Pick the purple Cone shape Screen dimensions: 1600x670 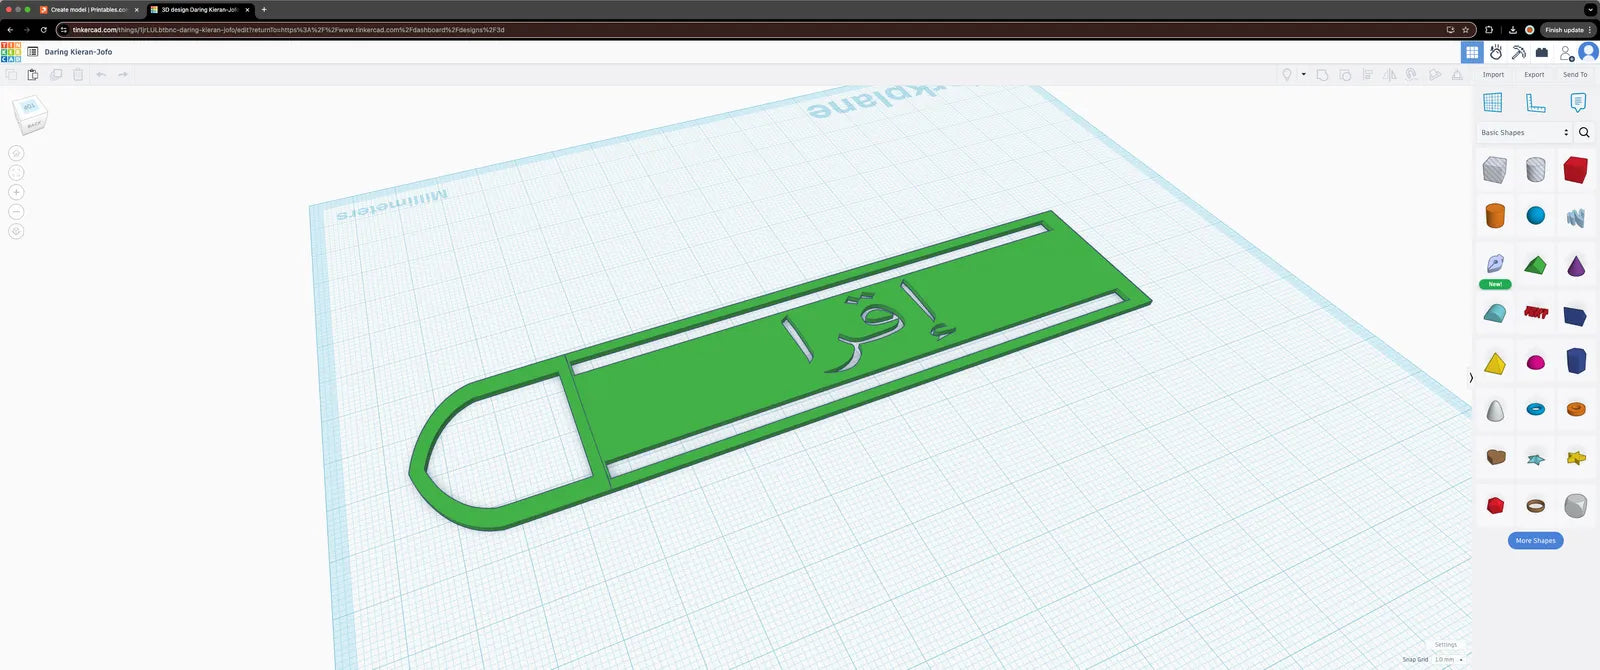(x=1576, y=265)
